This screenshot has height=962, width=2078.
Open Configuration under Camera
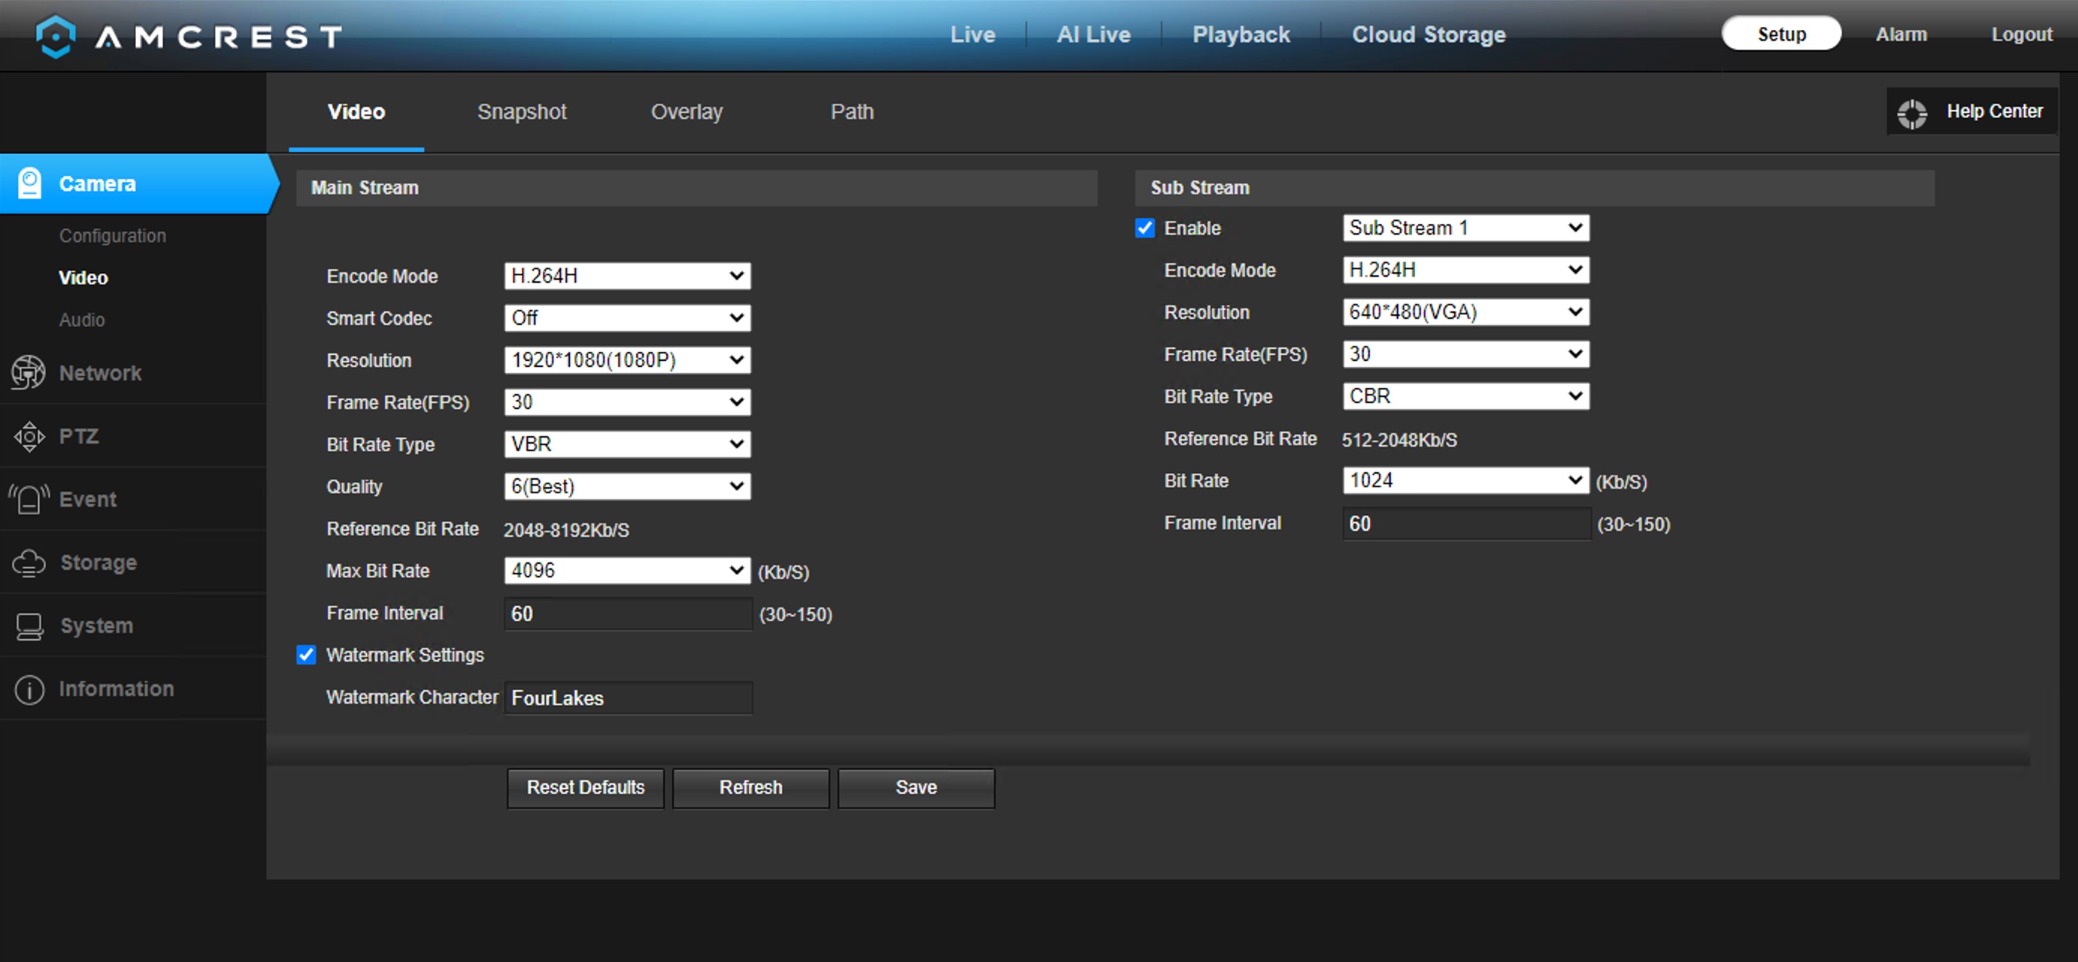tap(112, 236)
